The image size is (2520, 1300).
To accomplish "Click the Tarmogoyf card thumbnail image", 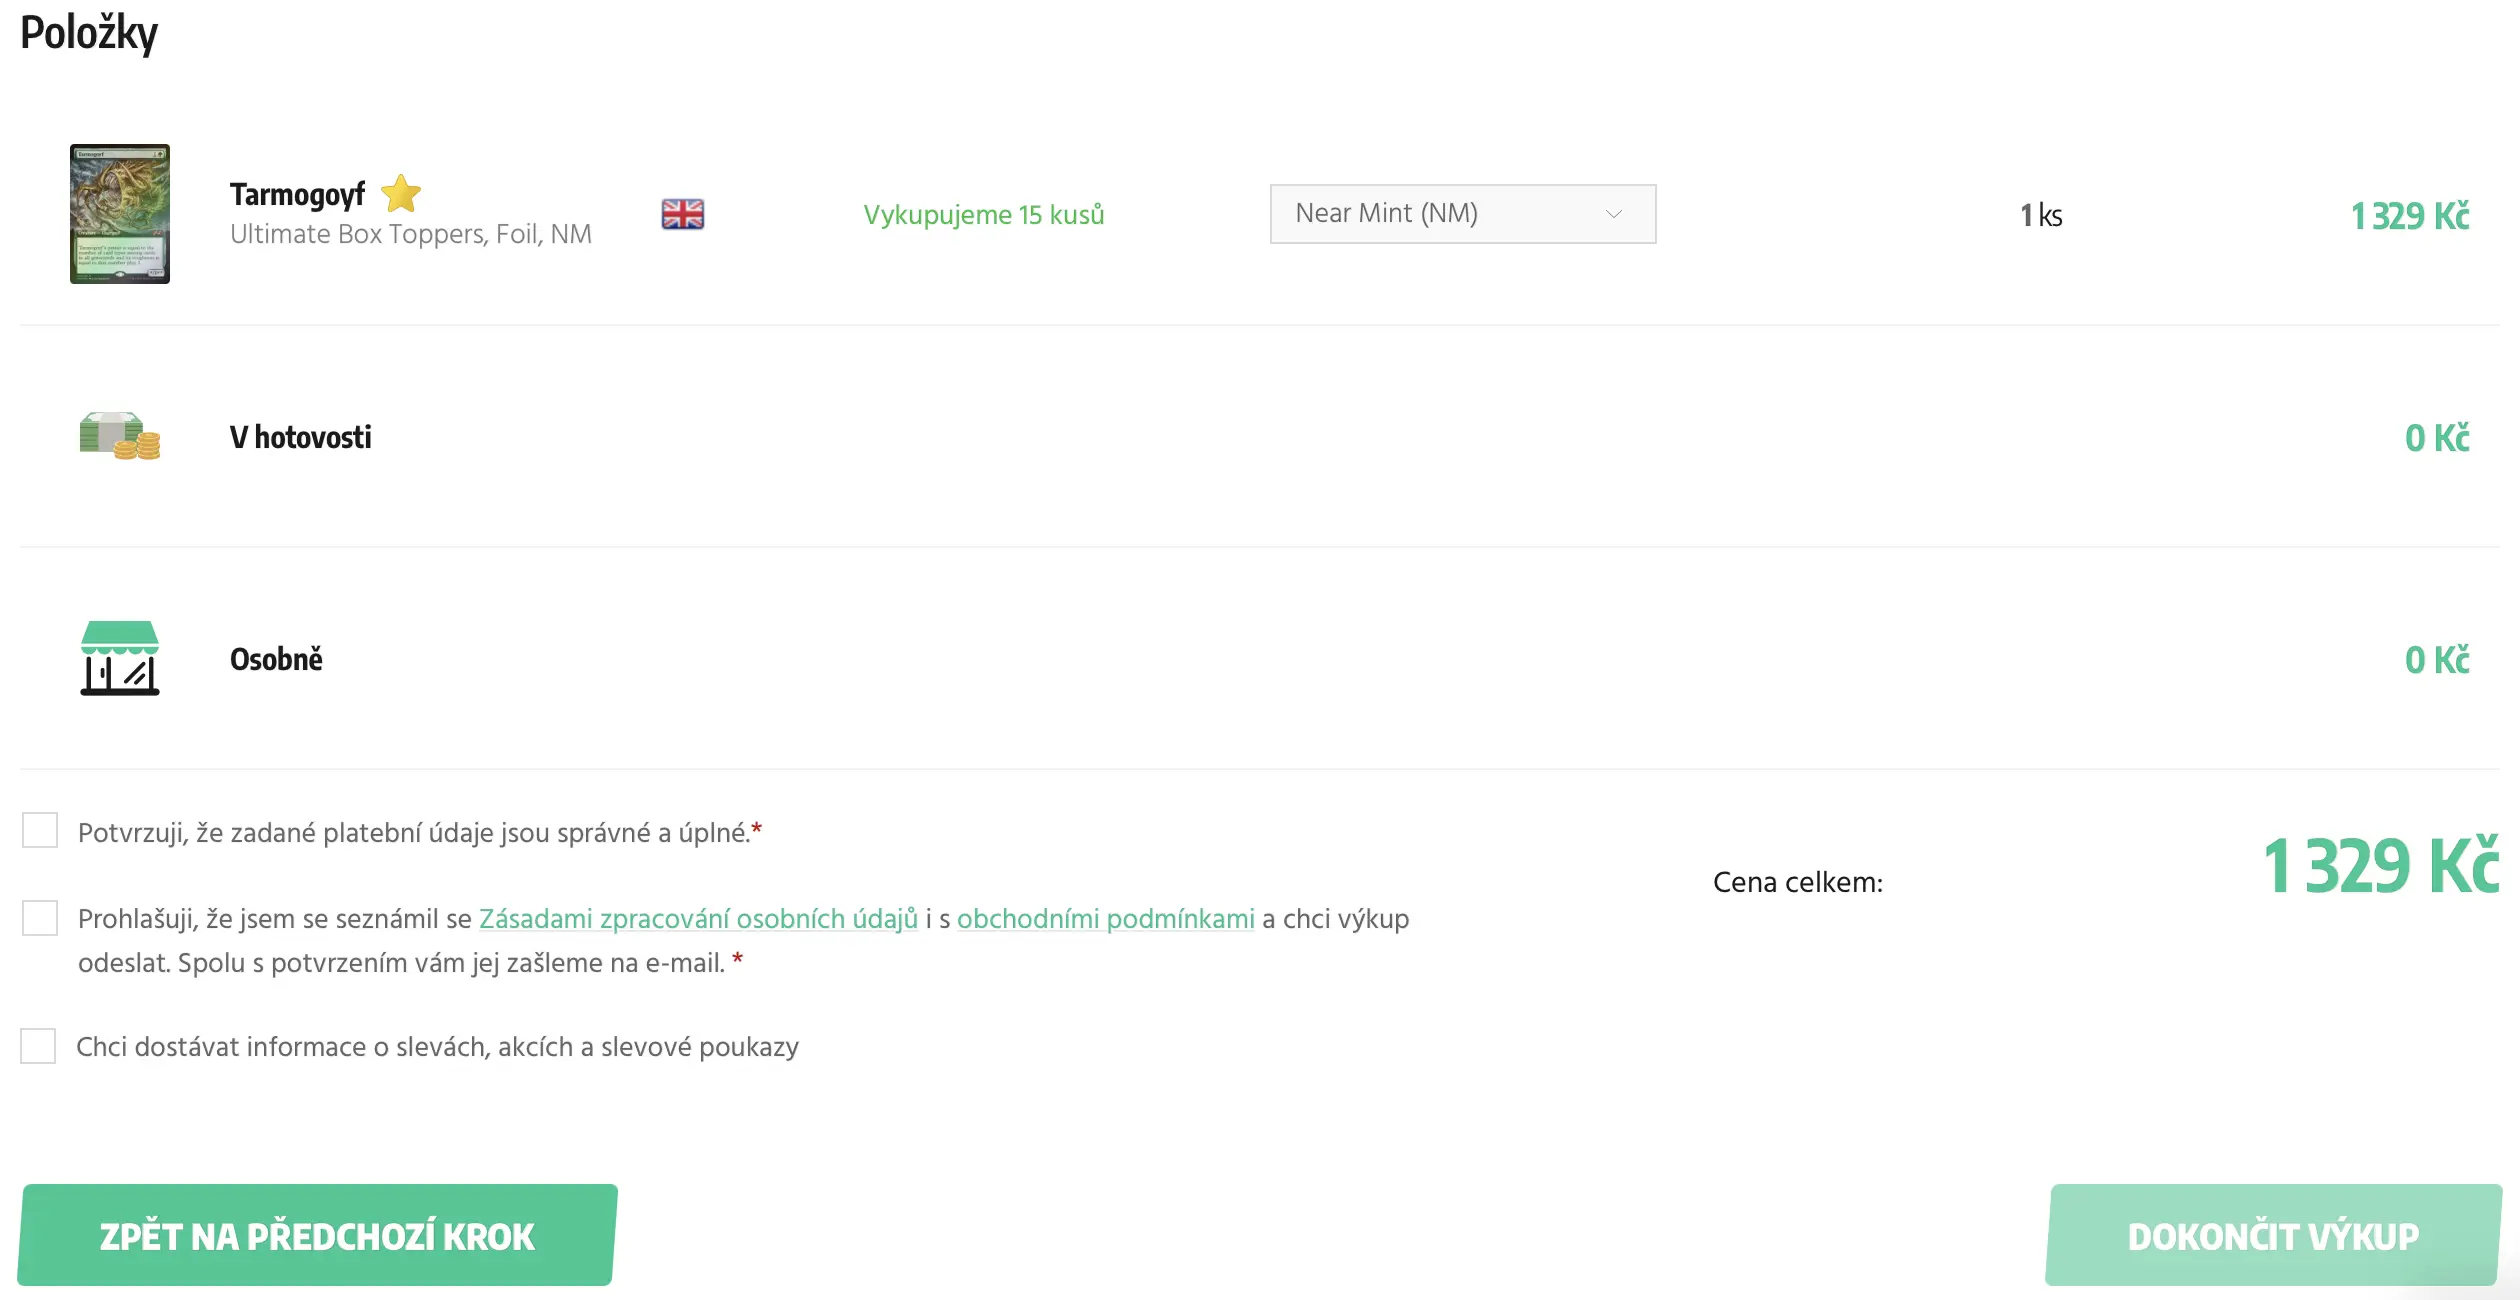I will (120, 214).
